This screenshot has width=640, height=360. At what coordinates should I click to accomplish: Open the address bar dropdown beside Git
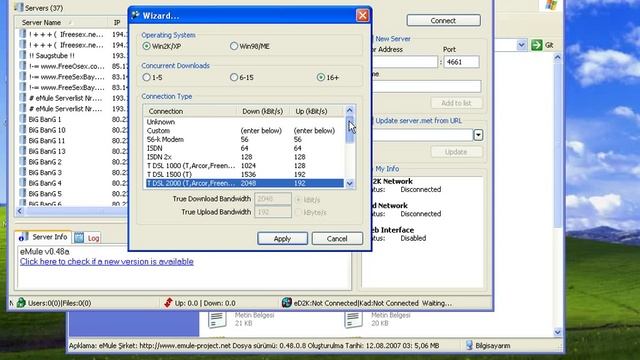tap(521, 45)
